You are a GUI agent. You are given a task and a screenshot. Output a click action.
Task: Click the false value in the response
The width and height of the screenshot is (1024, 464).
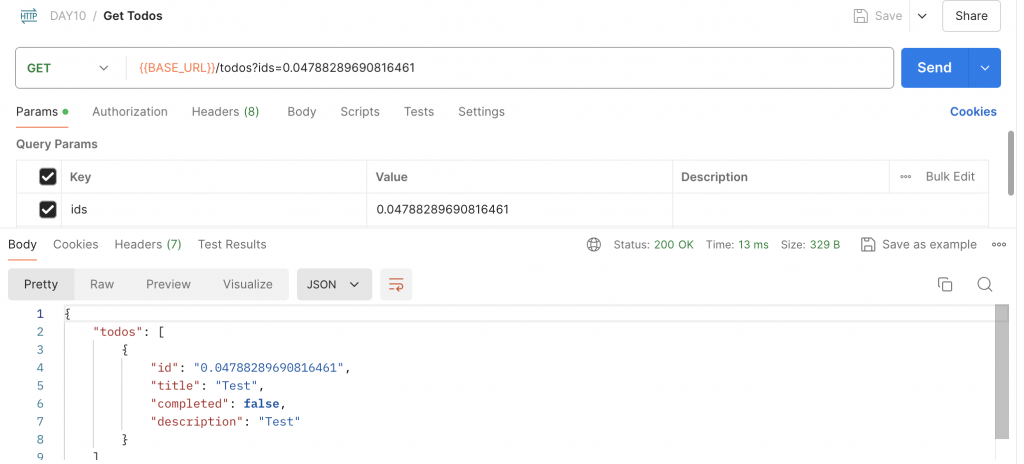click(262, 404)
